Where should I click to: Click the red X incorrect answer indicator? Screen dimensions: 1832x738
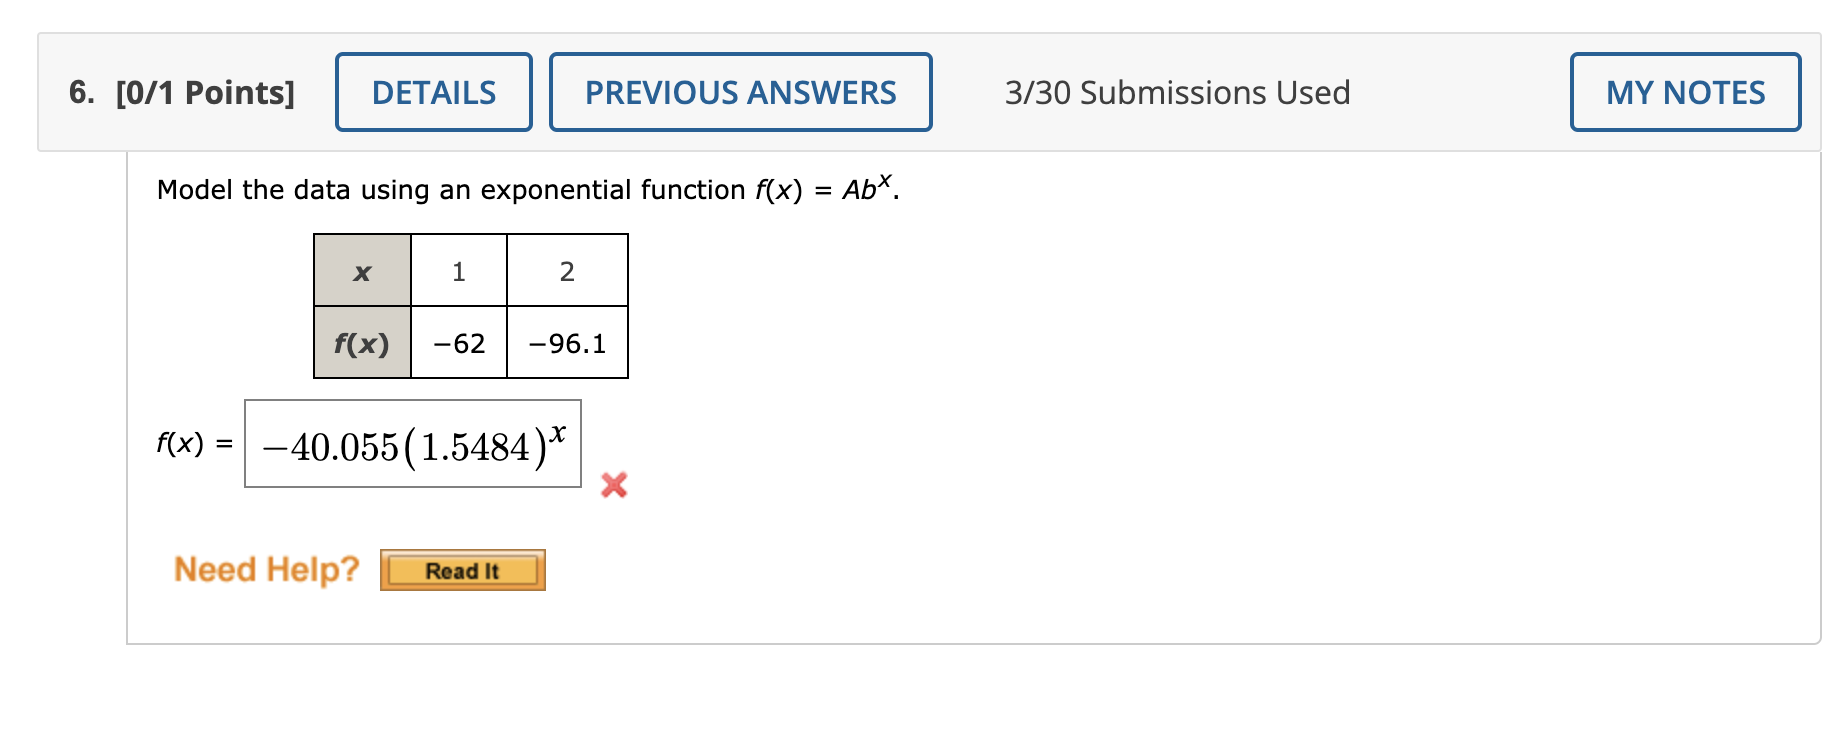point(614,485)
